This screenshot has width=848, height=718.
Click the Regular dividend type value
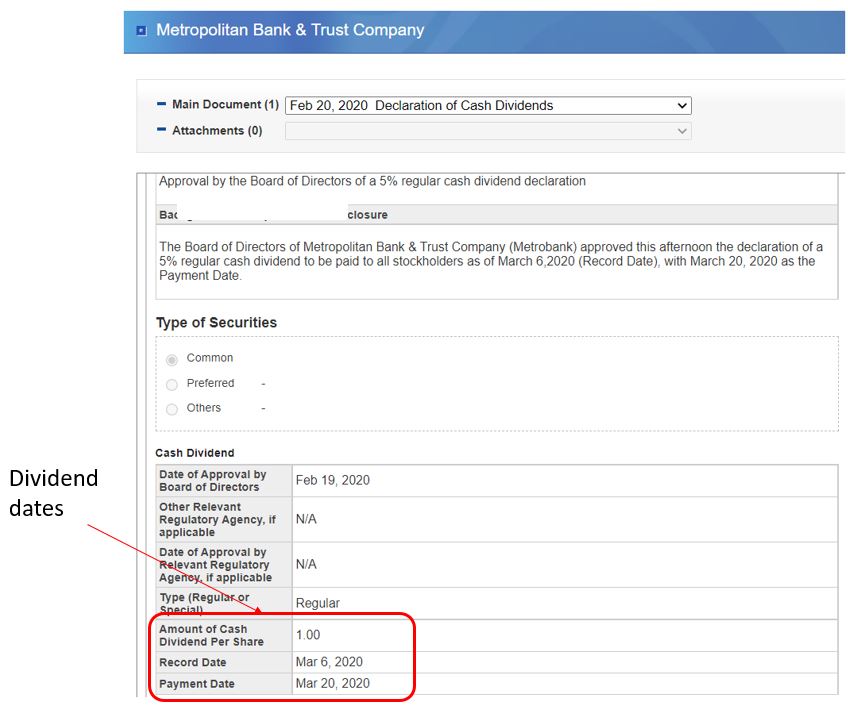click(x=317, y=603)
